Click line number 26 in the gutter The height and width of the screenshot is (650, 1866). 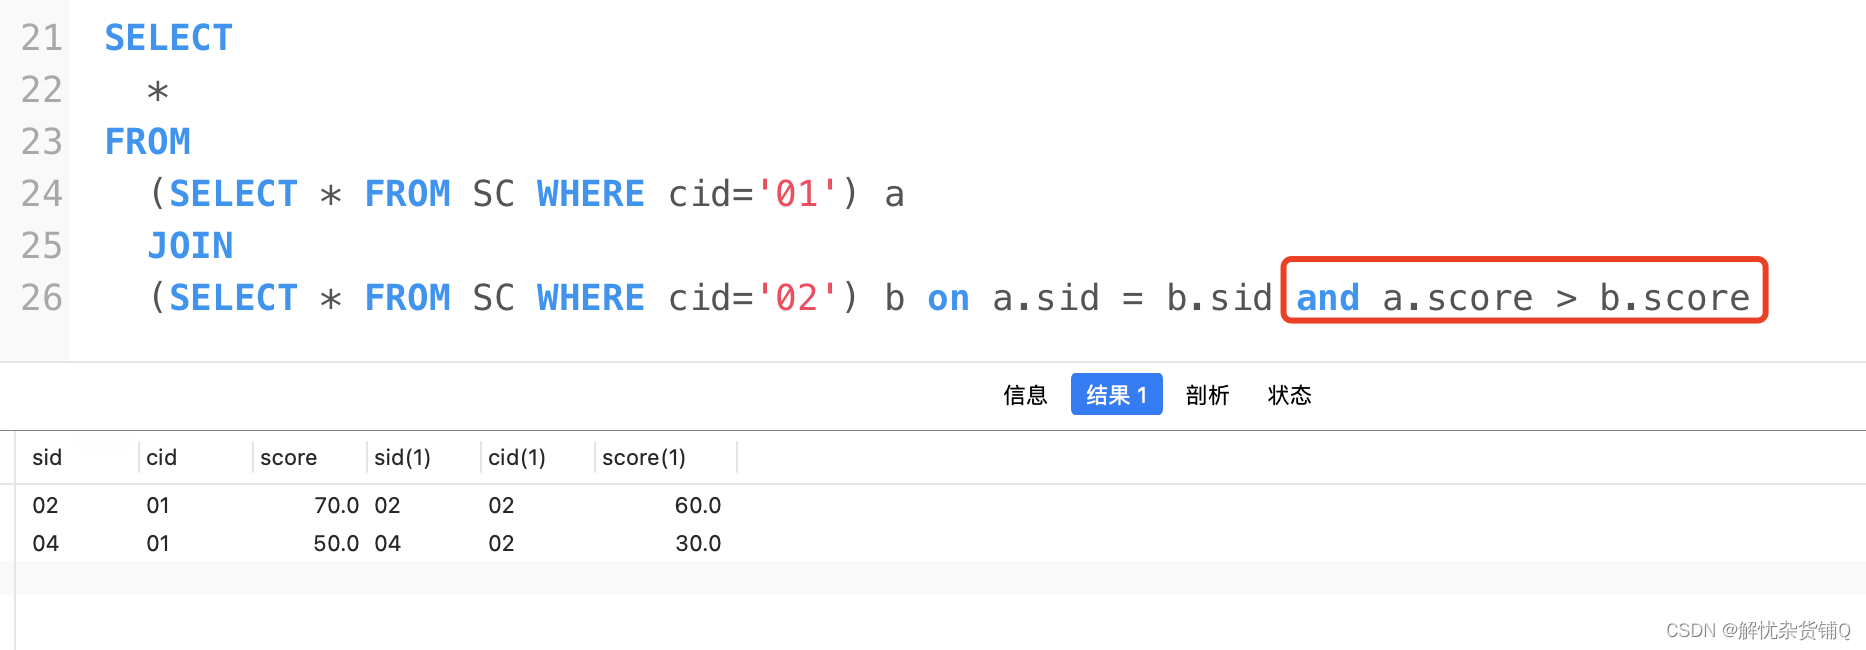pos(41,298)
